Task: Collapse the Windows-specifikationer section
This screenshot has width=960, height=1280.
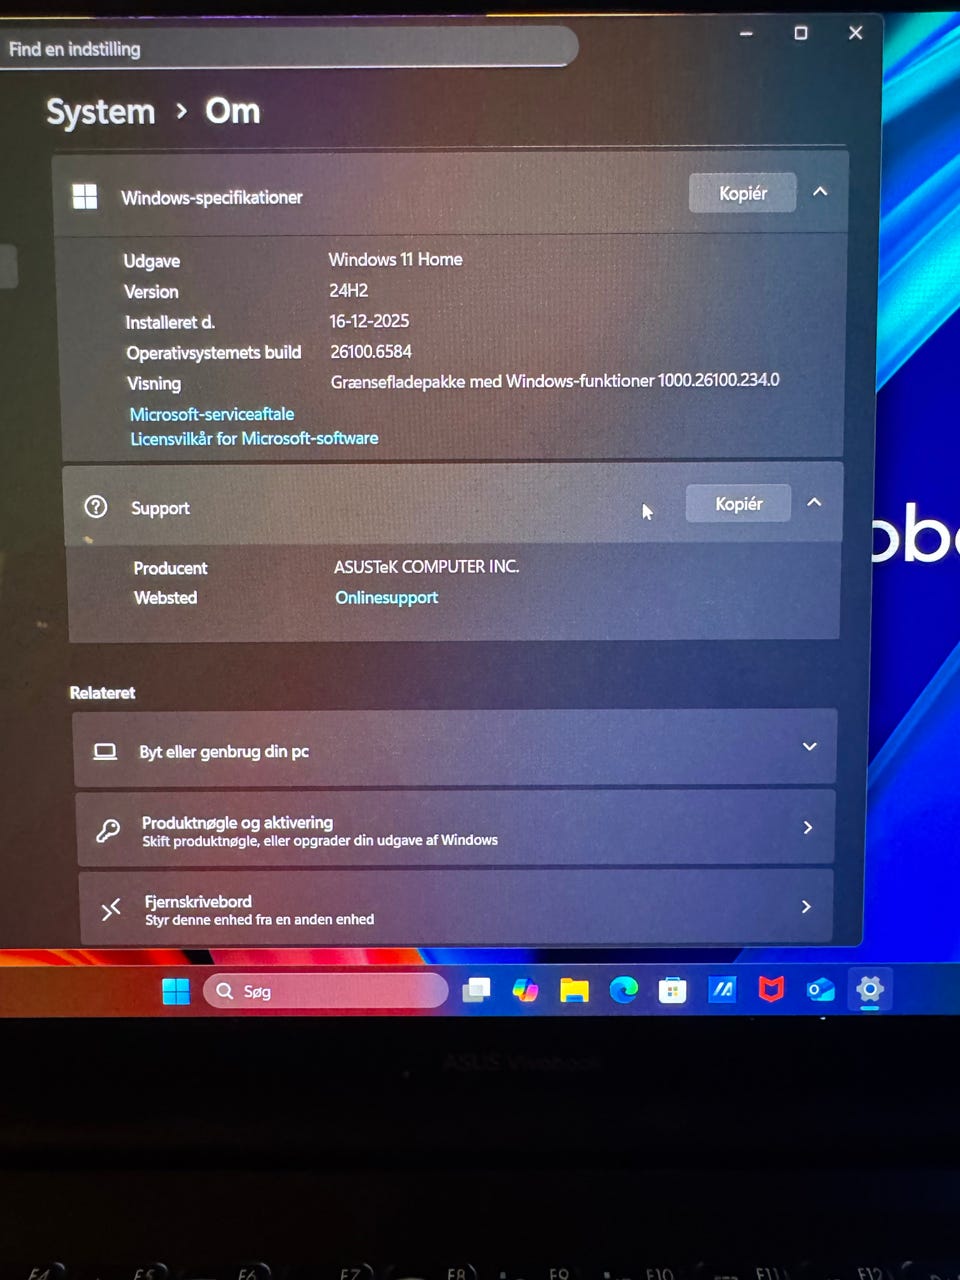Action: [820, 191]
